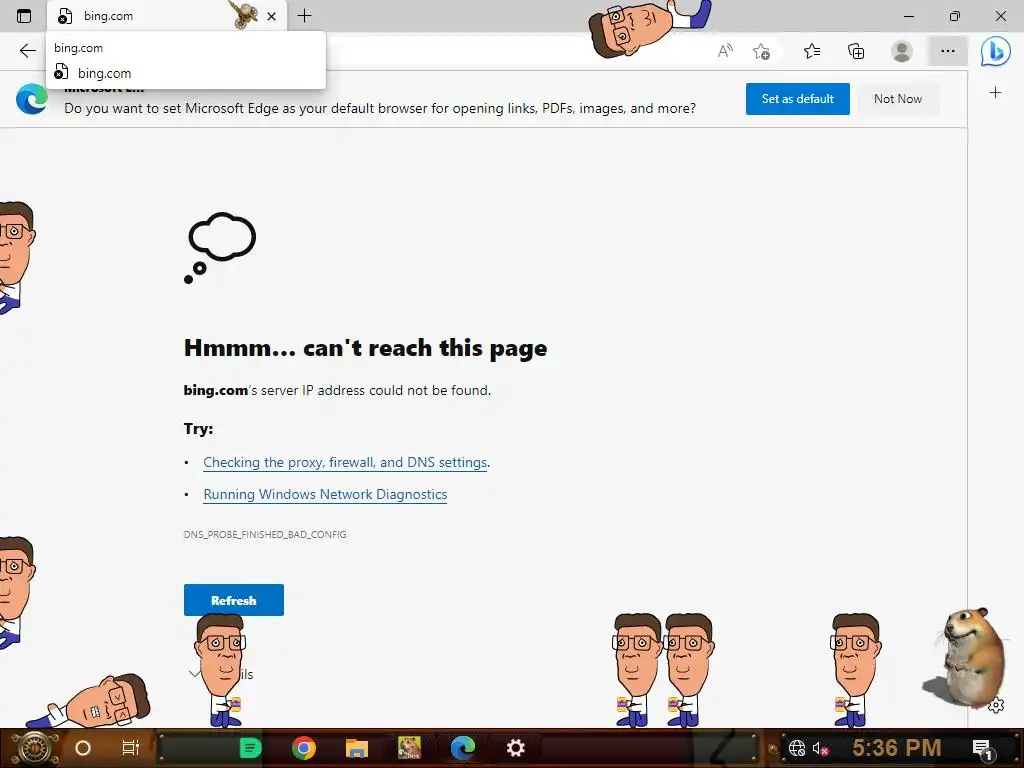Image resolution: width=1024 pixels, height=768 pixels.
Task: Click the 5:36 PM clock
Action: click(897, 748)
